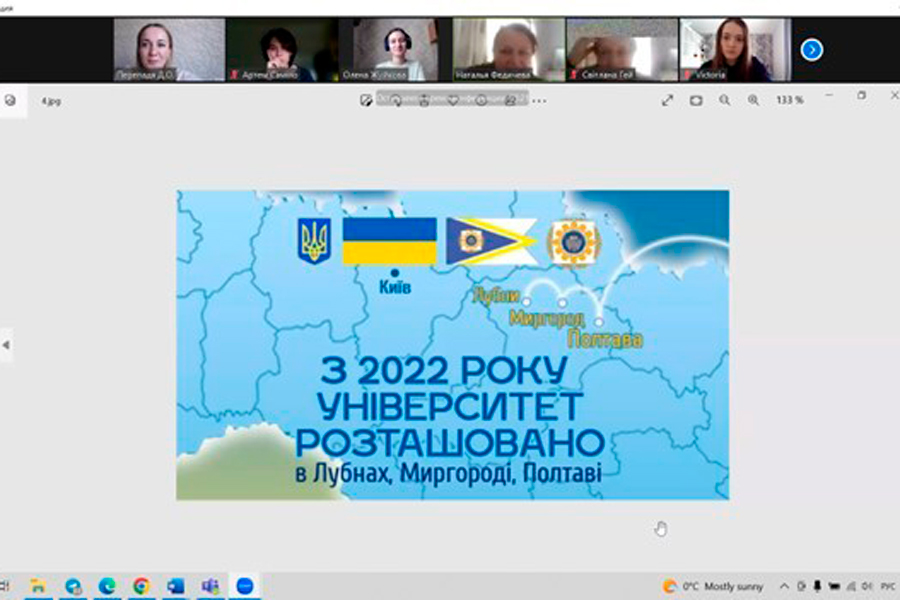Open Google Chrome from the taskbar
Screen dimensions: 900x600
click(x=141, y=586)
